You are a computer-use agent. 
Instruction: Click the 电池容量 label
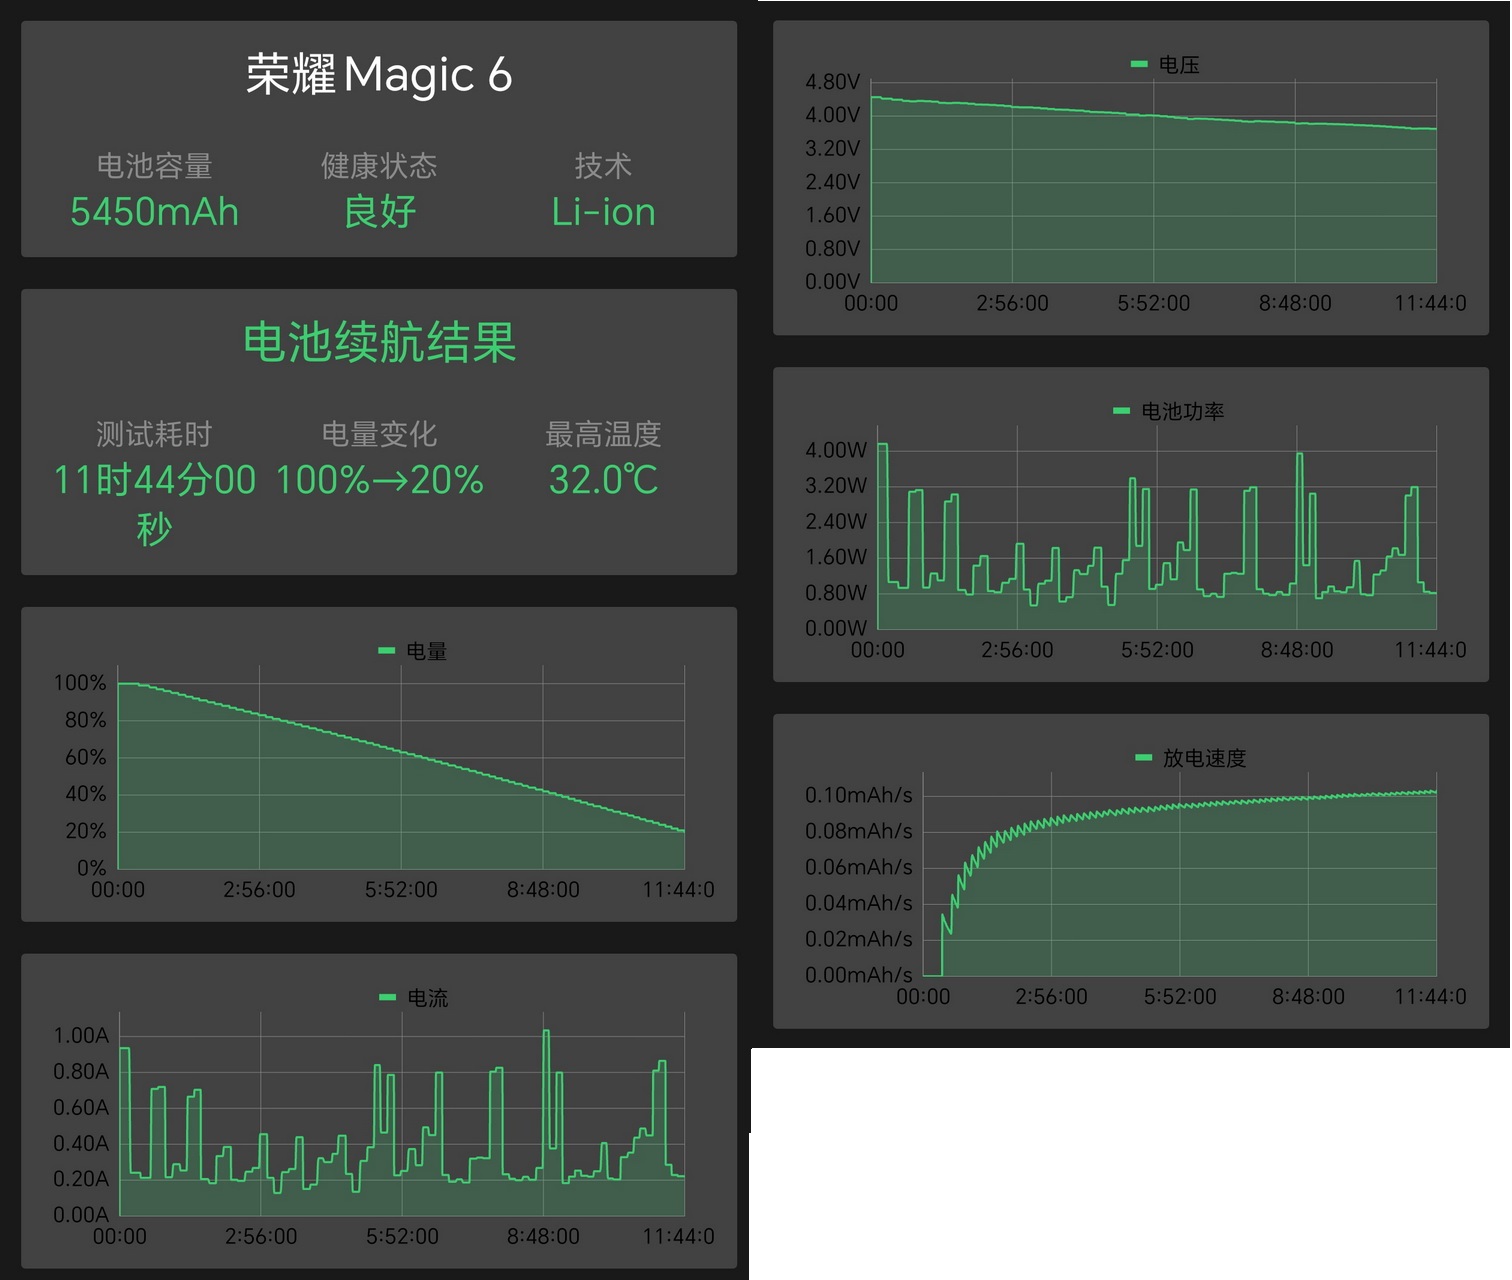coord(155,166)
